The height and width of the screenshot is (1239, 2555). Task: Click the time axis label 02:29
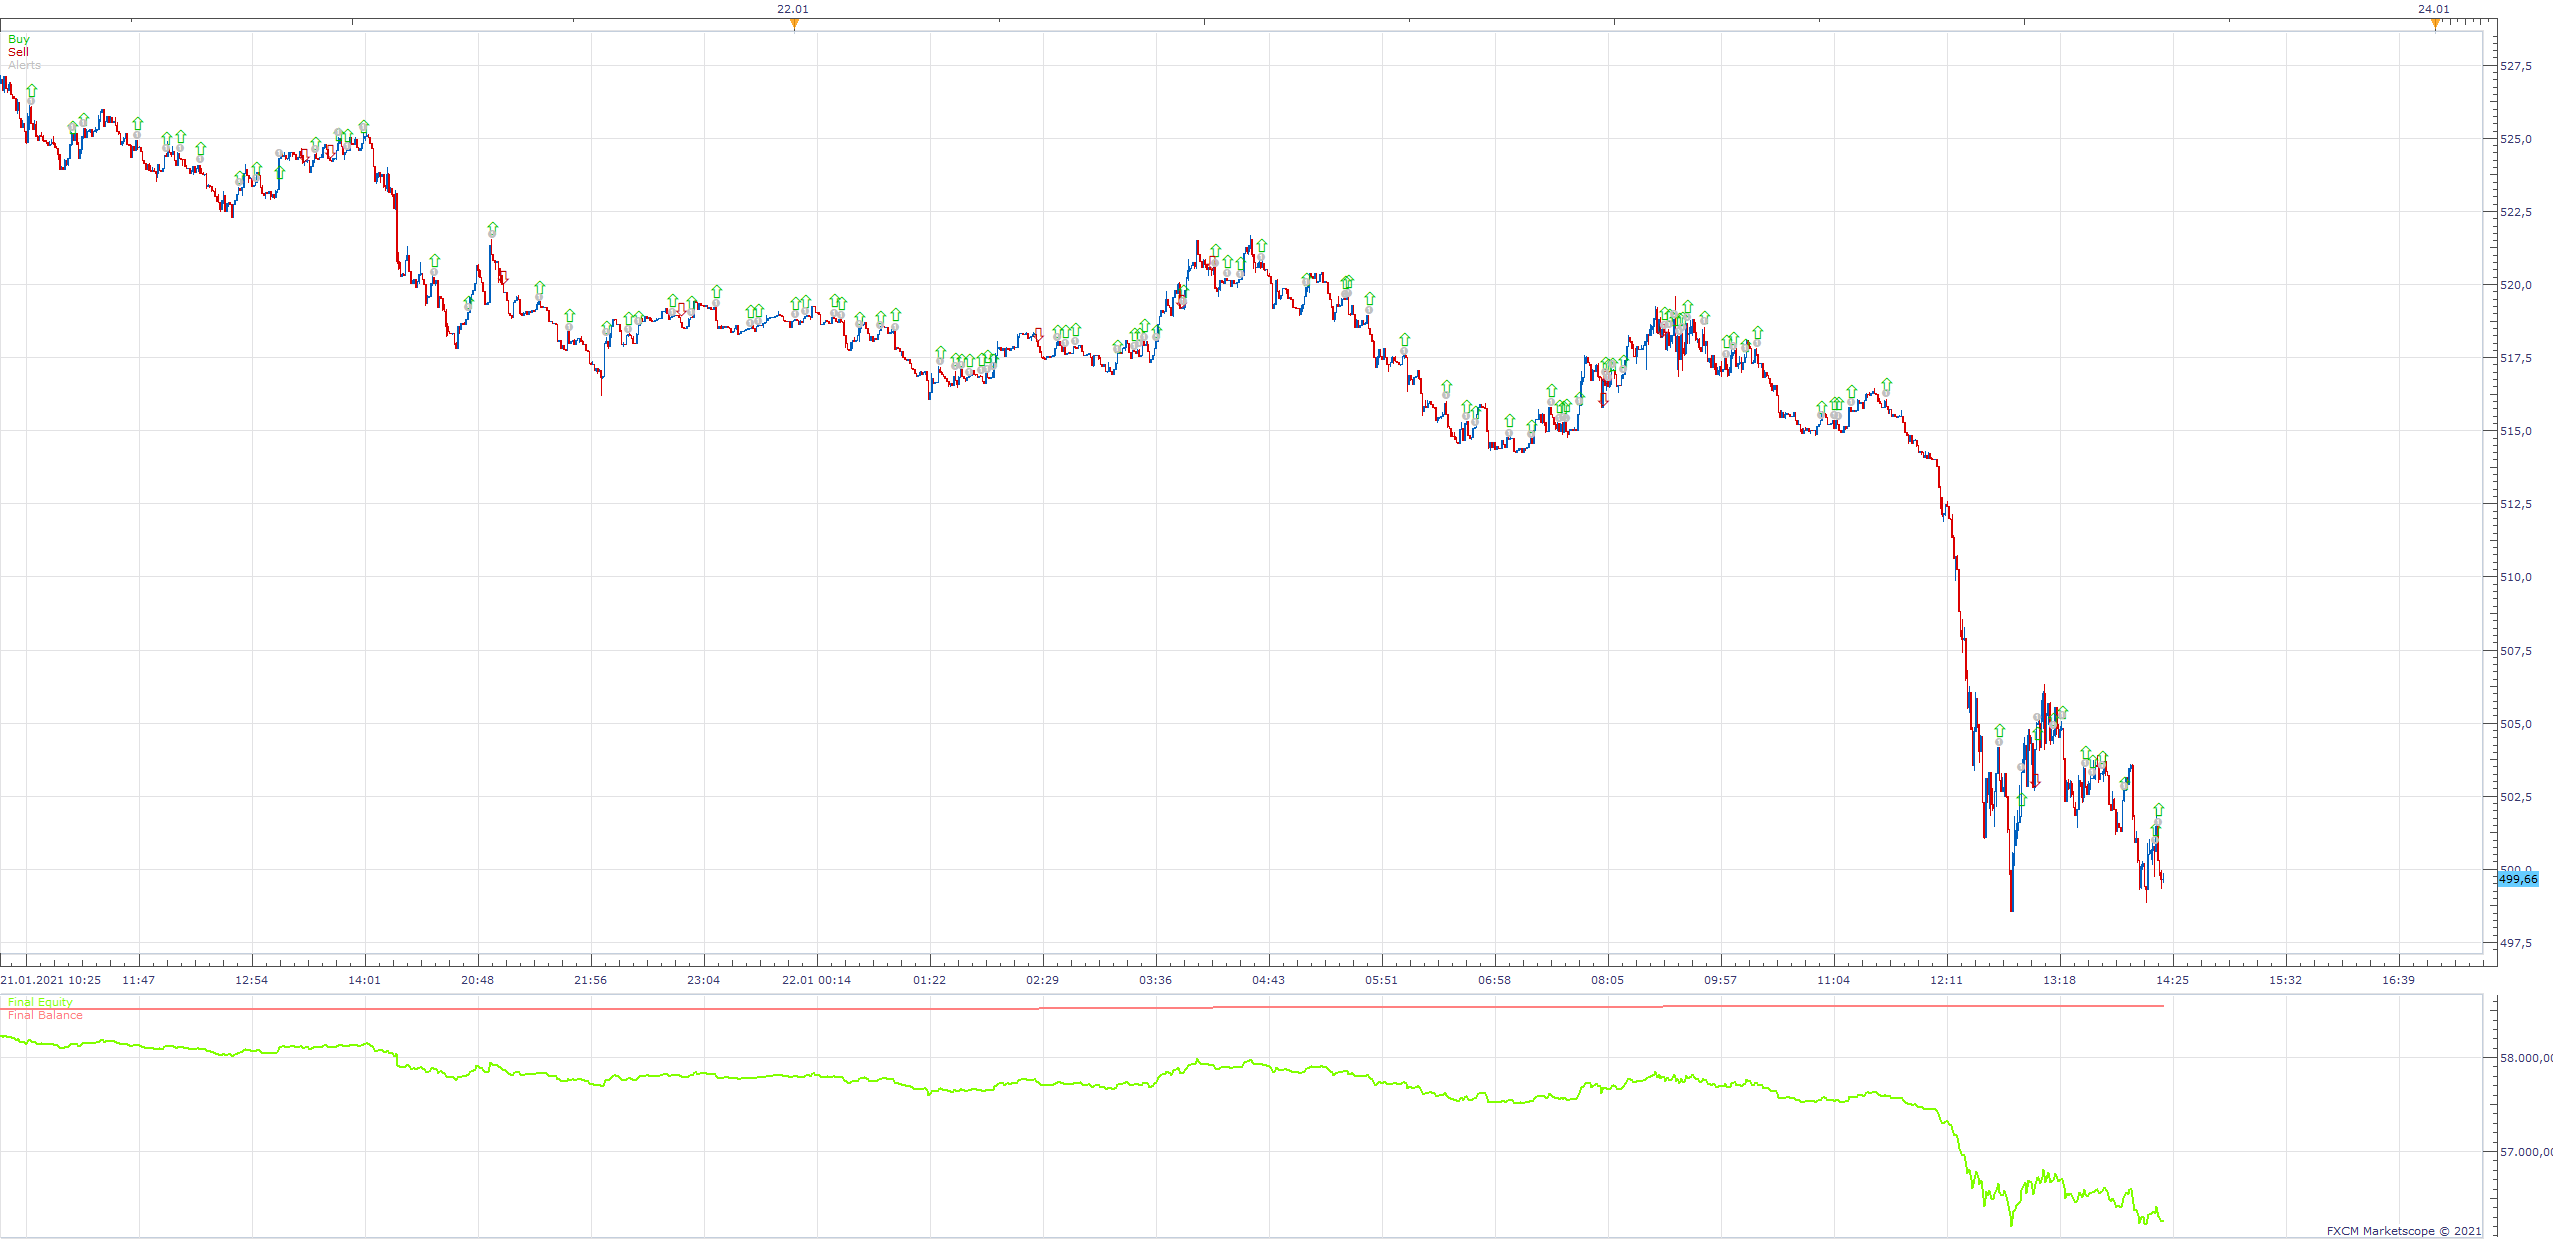1042,980
